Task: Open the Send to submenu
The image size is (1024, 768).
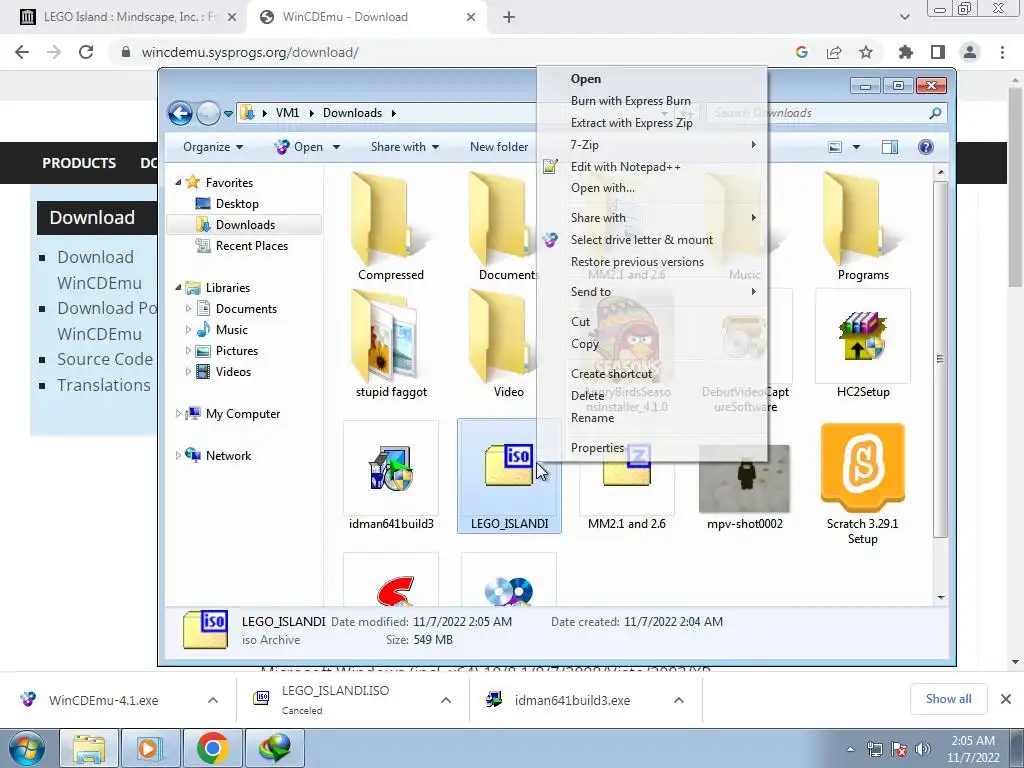Action: [x=652, y=292]
